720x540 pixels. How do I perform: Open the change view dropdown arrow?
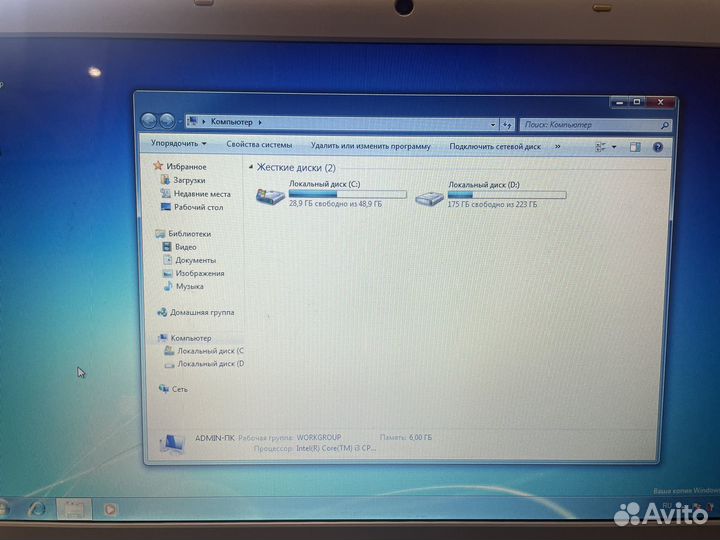615,147
